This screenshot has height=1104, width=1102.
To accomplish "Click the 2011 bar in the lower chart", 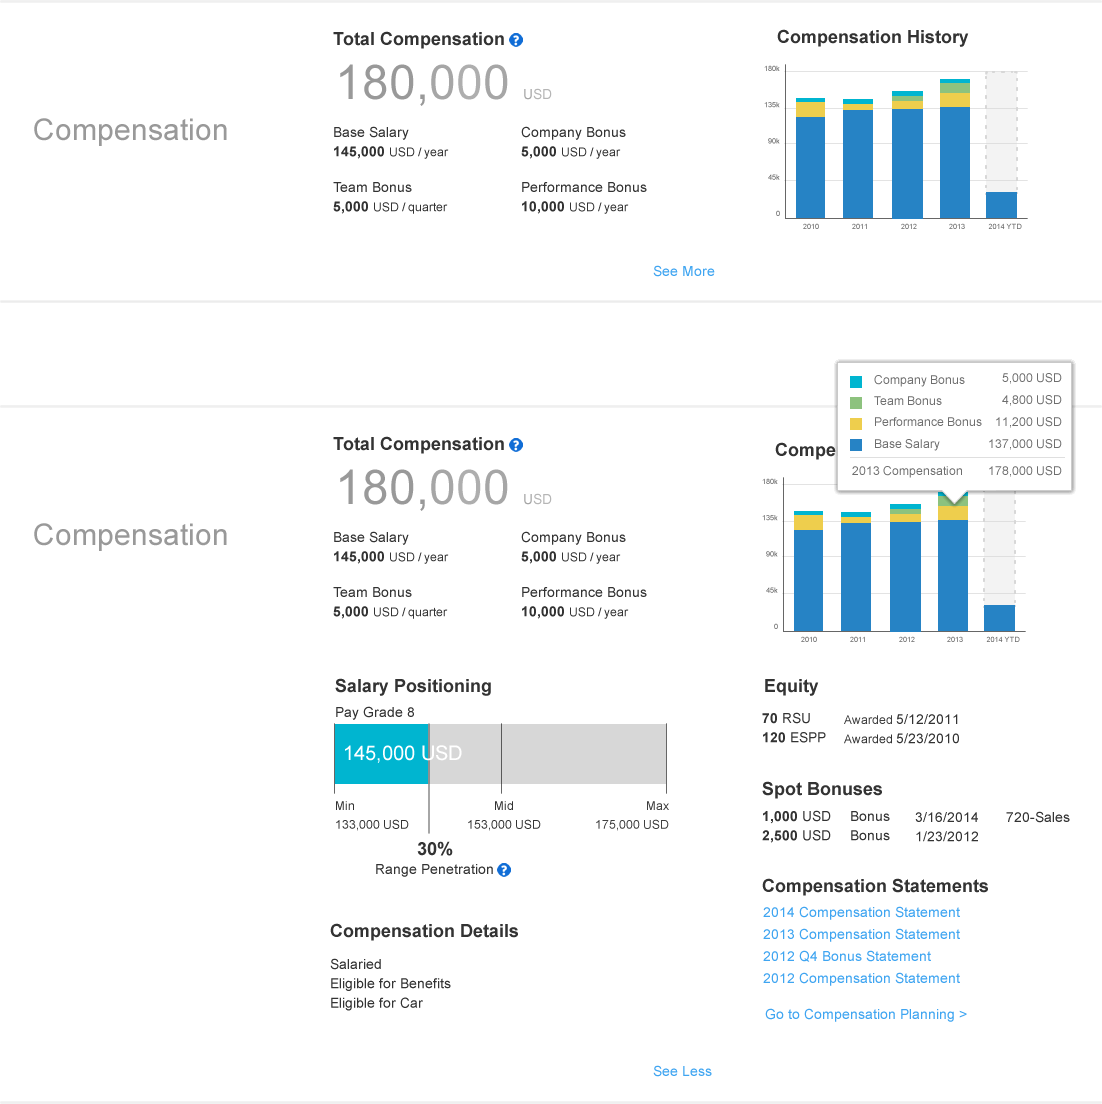I will 857,575.
